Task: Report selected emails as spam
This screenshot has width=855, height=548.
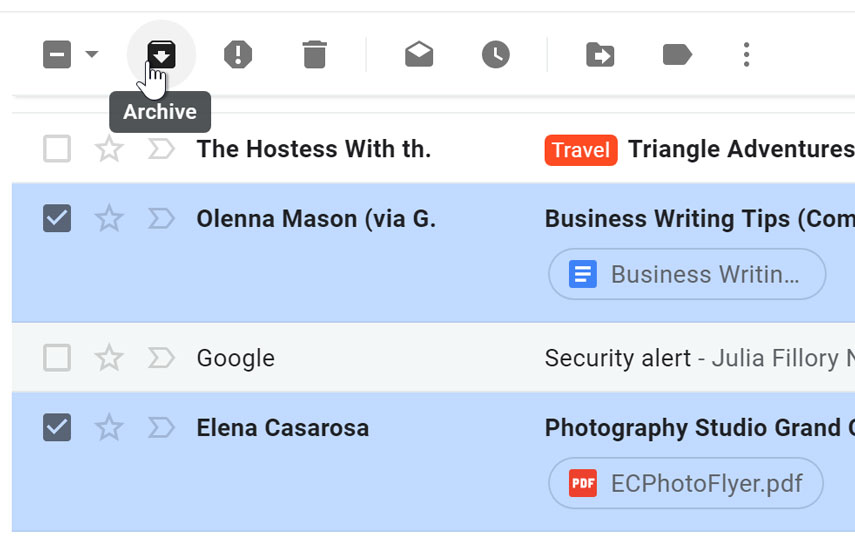Action: 238,55
